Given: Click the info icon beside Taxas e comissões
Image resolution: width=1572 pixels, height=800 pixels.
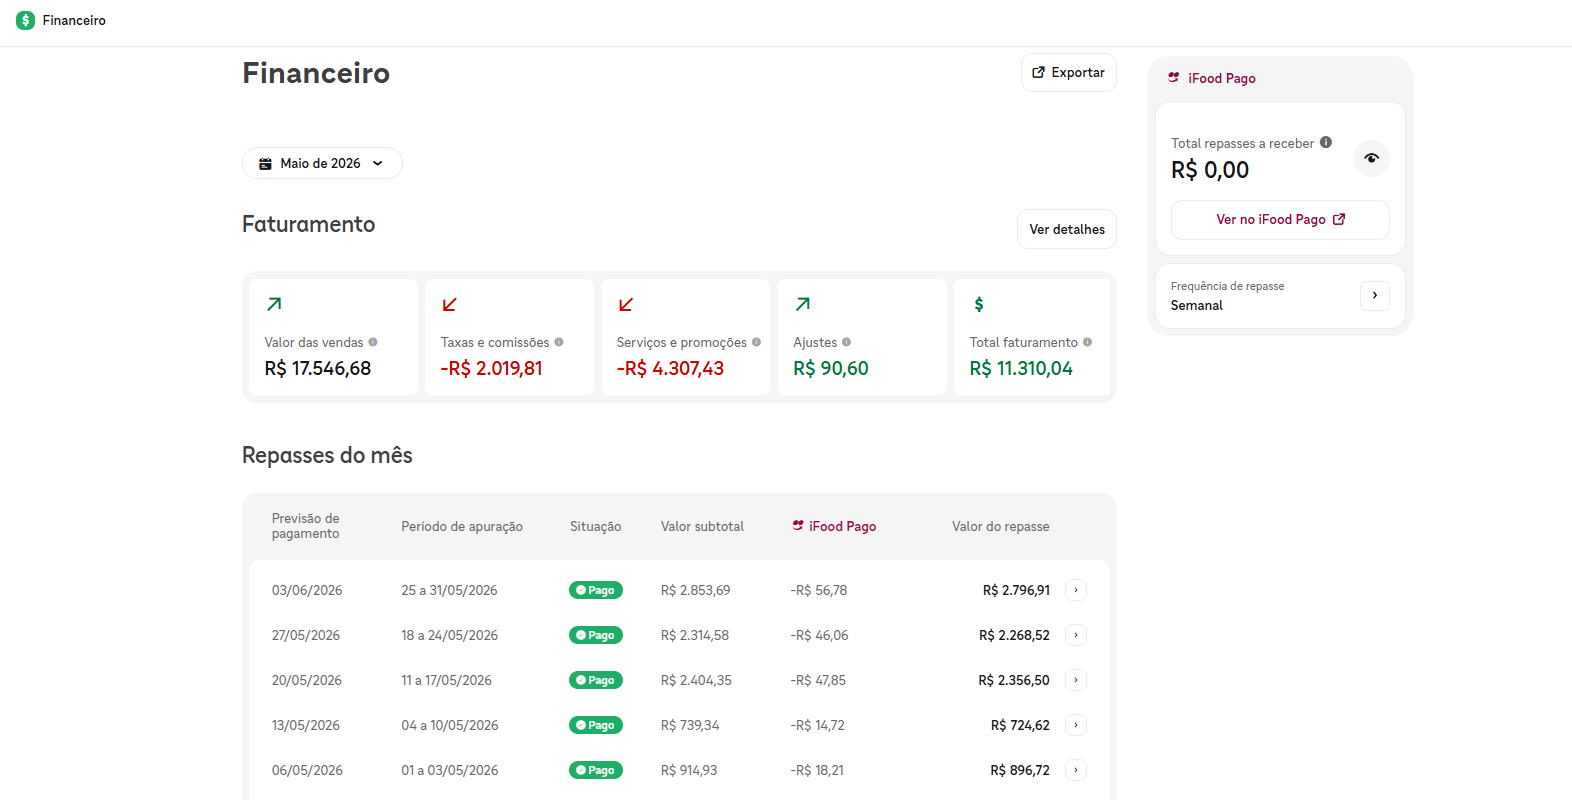Looking at the screenshot, I should pos(559,342).
